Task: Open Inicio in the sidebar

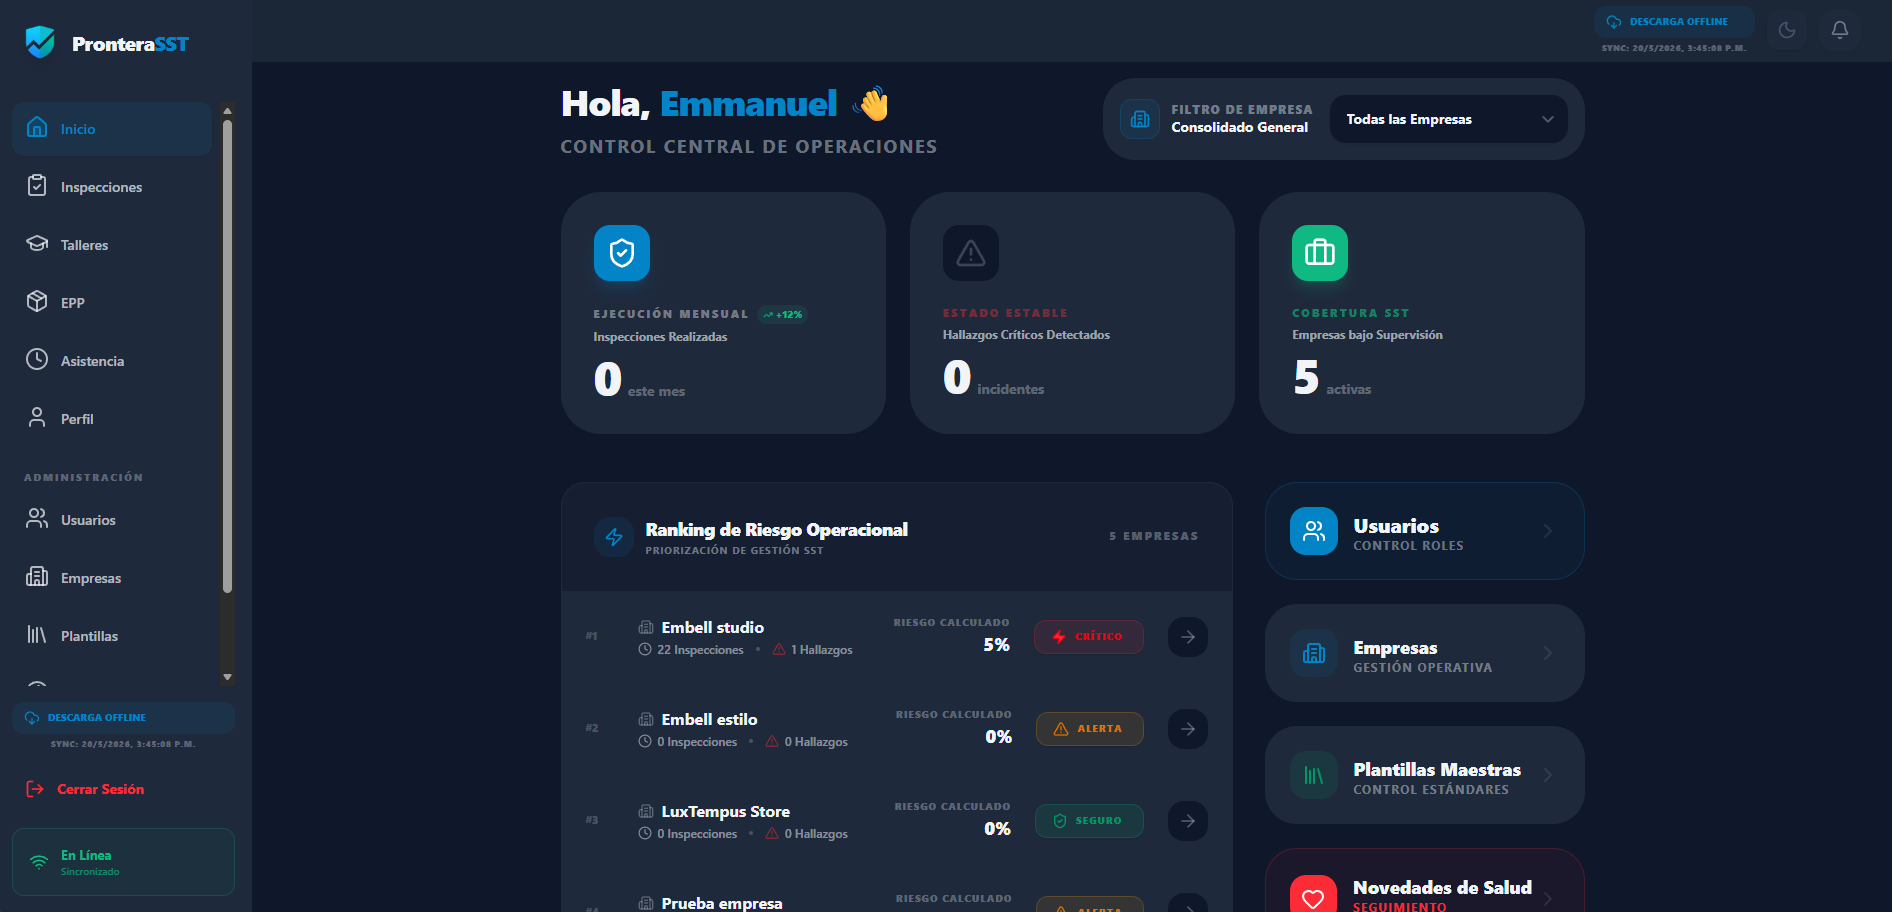Action: (x=112, y=129)
